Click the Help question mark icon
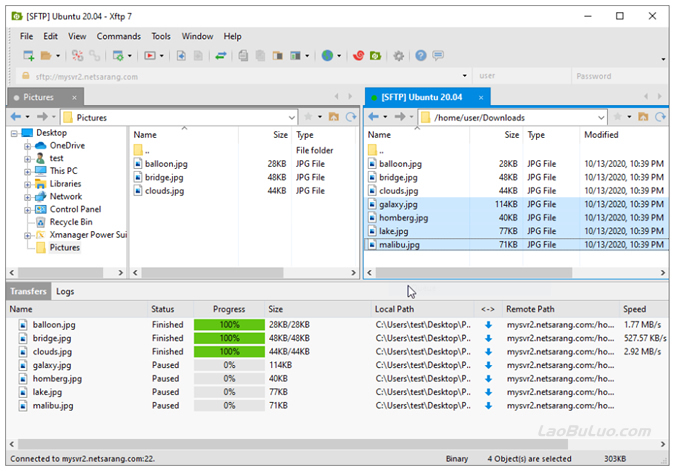674x471 pixels. pyautogui.click(x=421, y=56)
